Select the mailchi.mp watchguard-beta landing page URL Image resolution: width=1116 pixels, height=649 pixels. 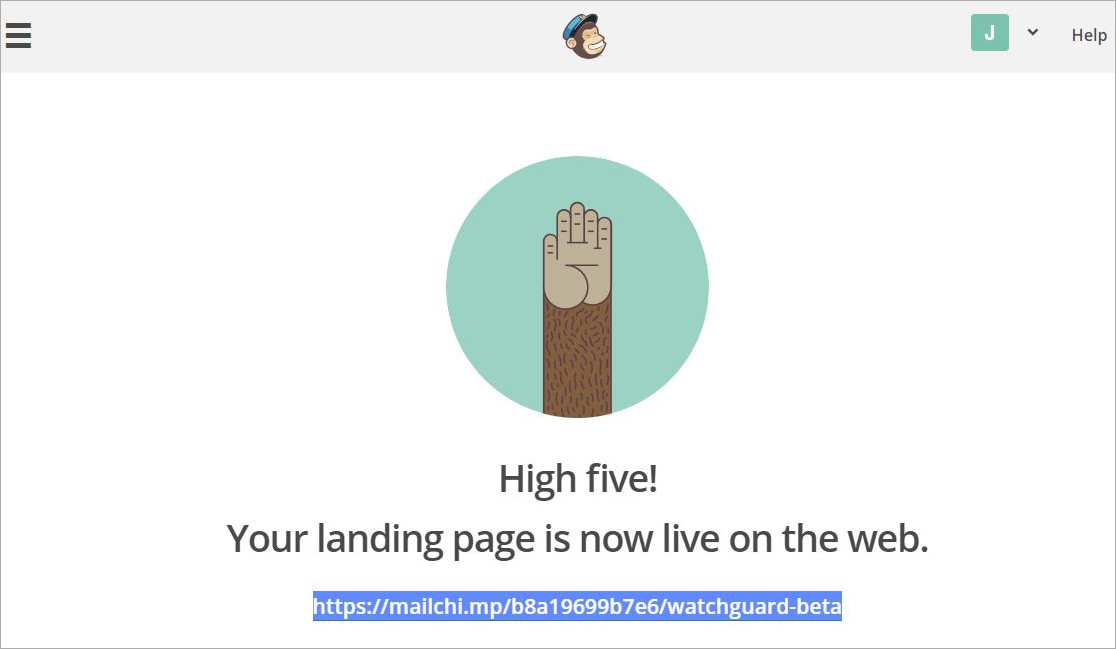click(x=577, y=606)
